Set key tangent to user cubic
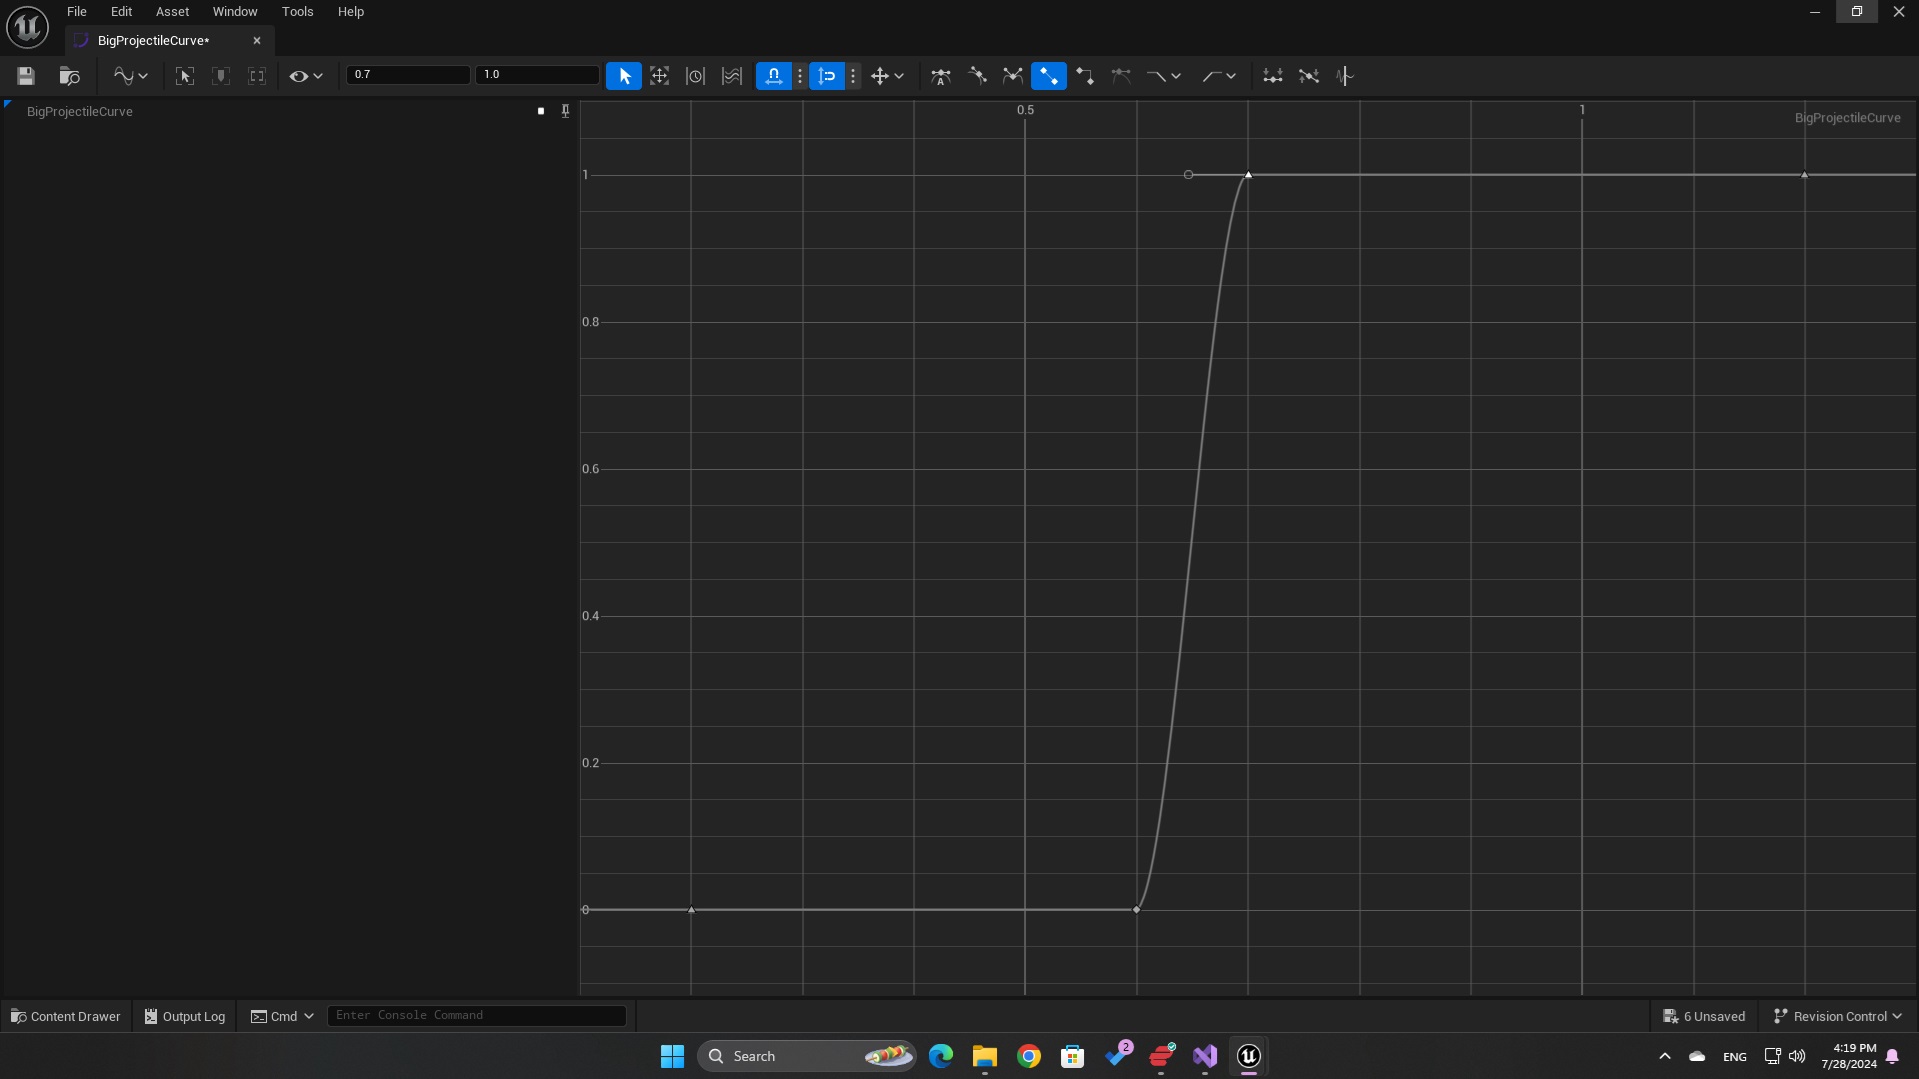Screen dimensions: 1919x1079 pyautogui.click(x=977, y=76)
